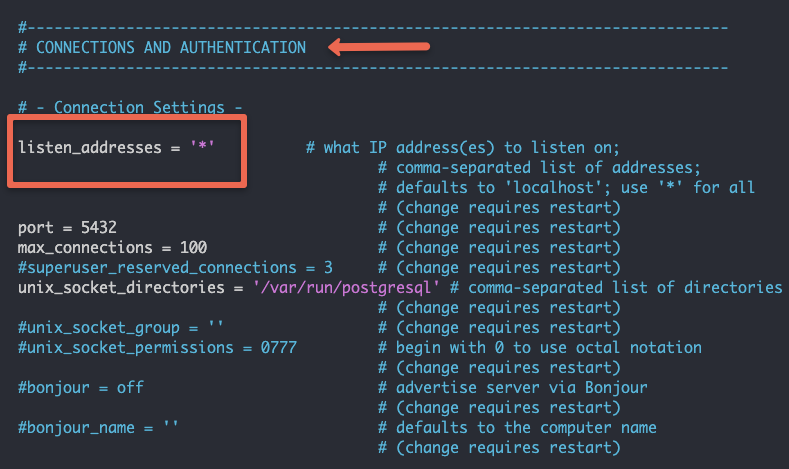The image size is (789, 469).
Task: Click the Connection Settings comment line
Action: coord(130,107)
